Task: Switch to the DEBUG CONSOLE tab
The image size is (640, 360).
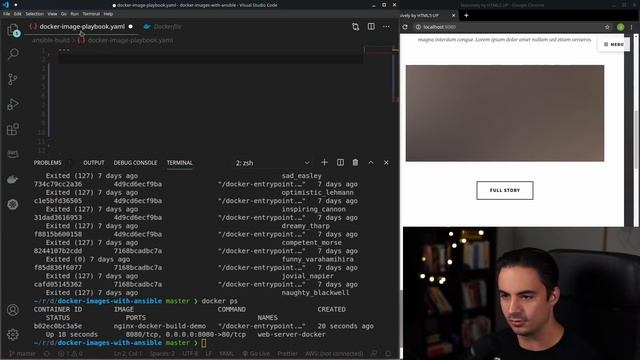Action: coord(135,163)
